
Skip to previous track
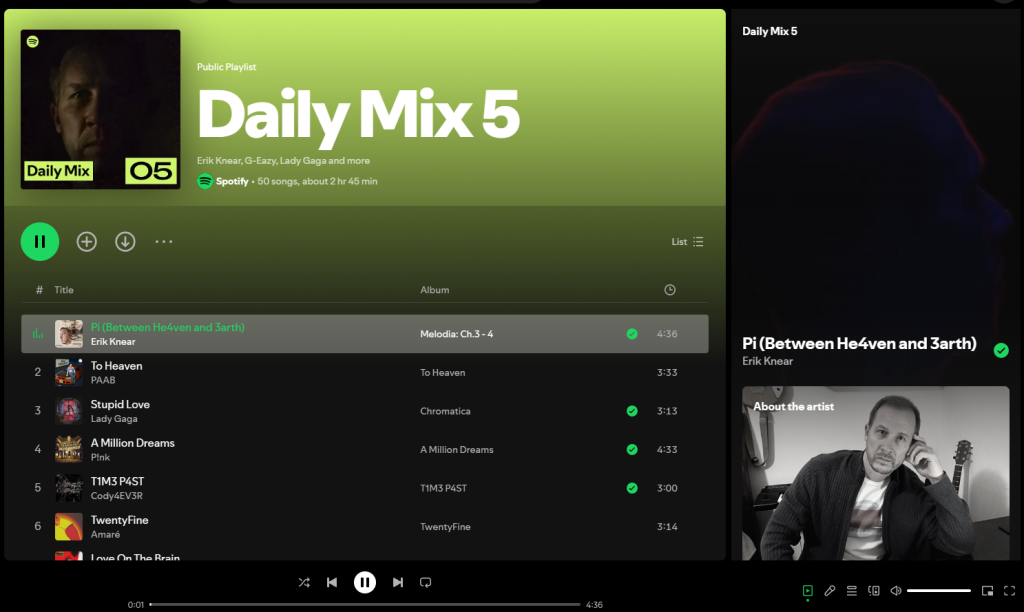(332, 582)
